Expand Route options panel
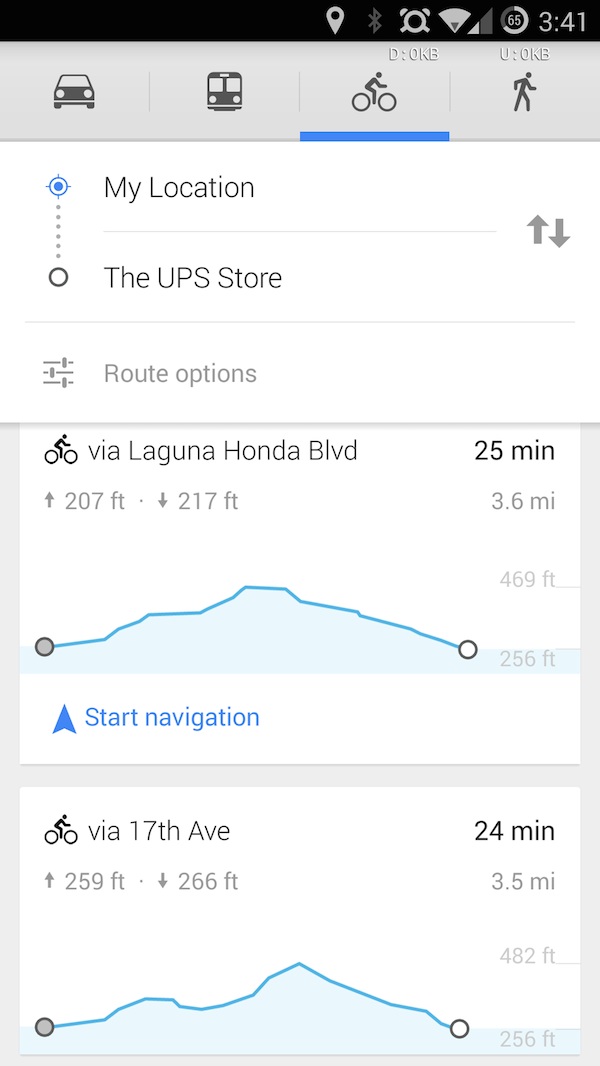 [180, 372]
